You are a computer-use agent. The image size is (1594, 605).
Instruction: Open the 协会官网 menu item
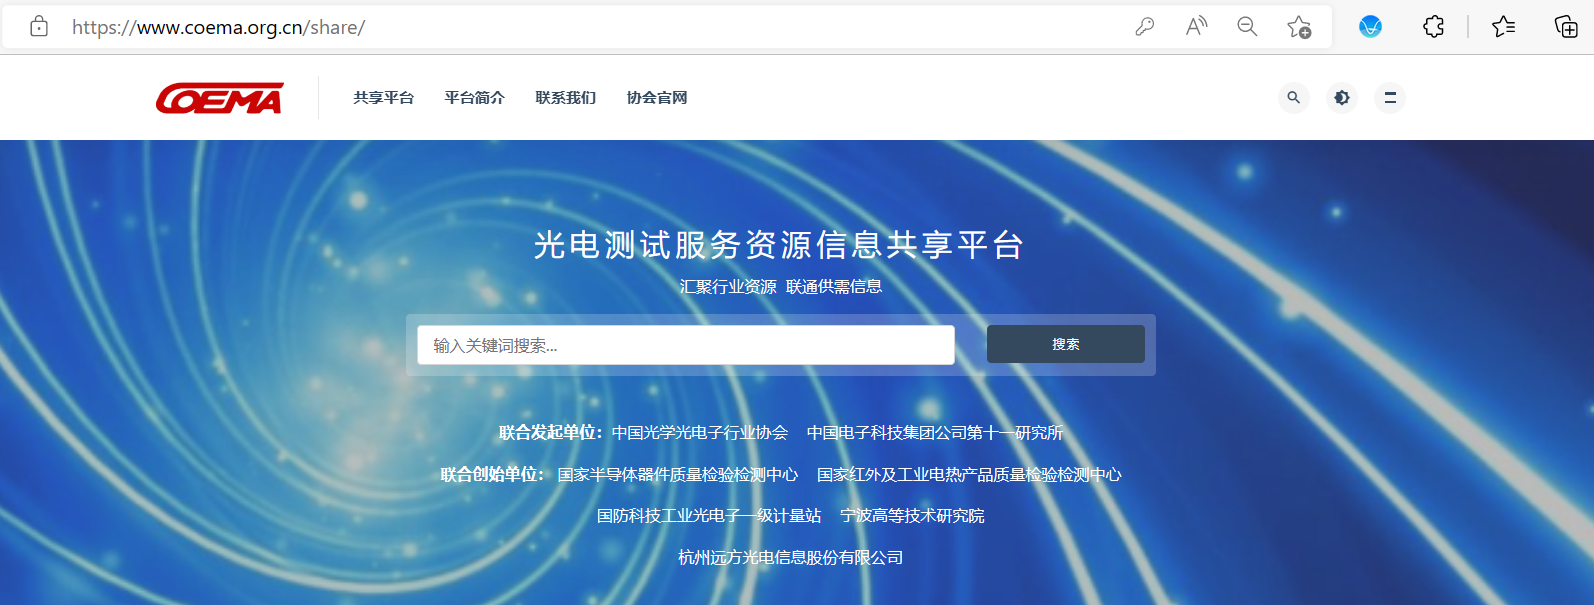(x=657, y=98)
